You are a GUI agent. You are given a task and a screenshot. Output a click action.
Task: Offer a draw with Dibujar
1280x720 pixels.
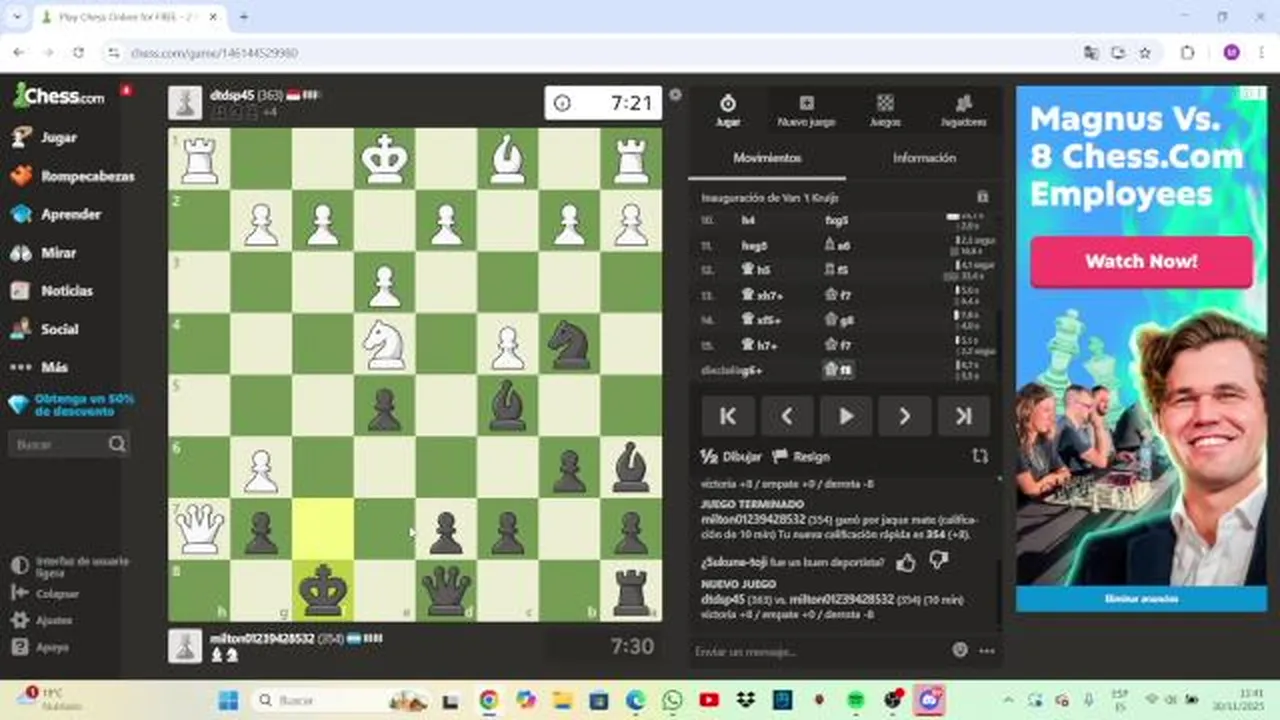[731, 456]
